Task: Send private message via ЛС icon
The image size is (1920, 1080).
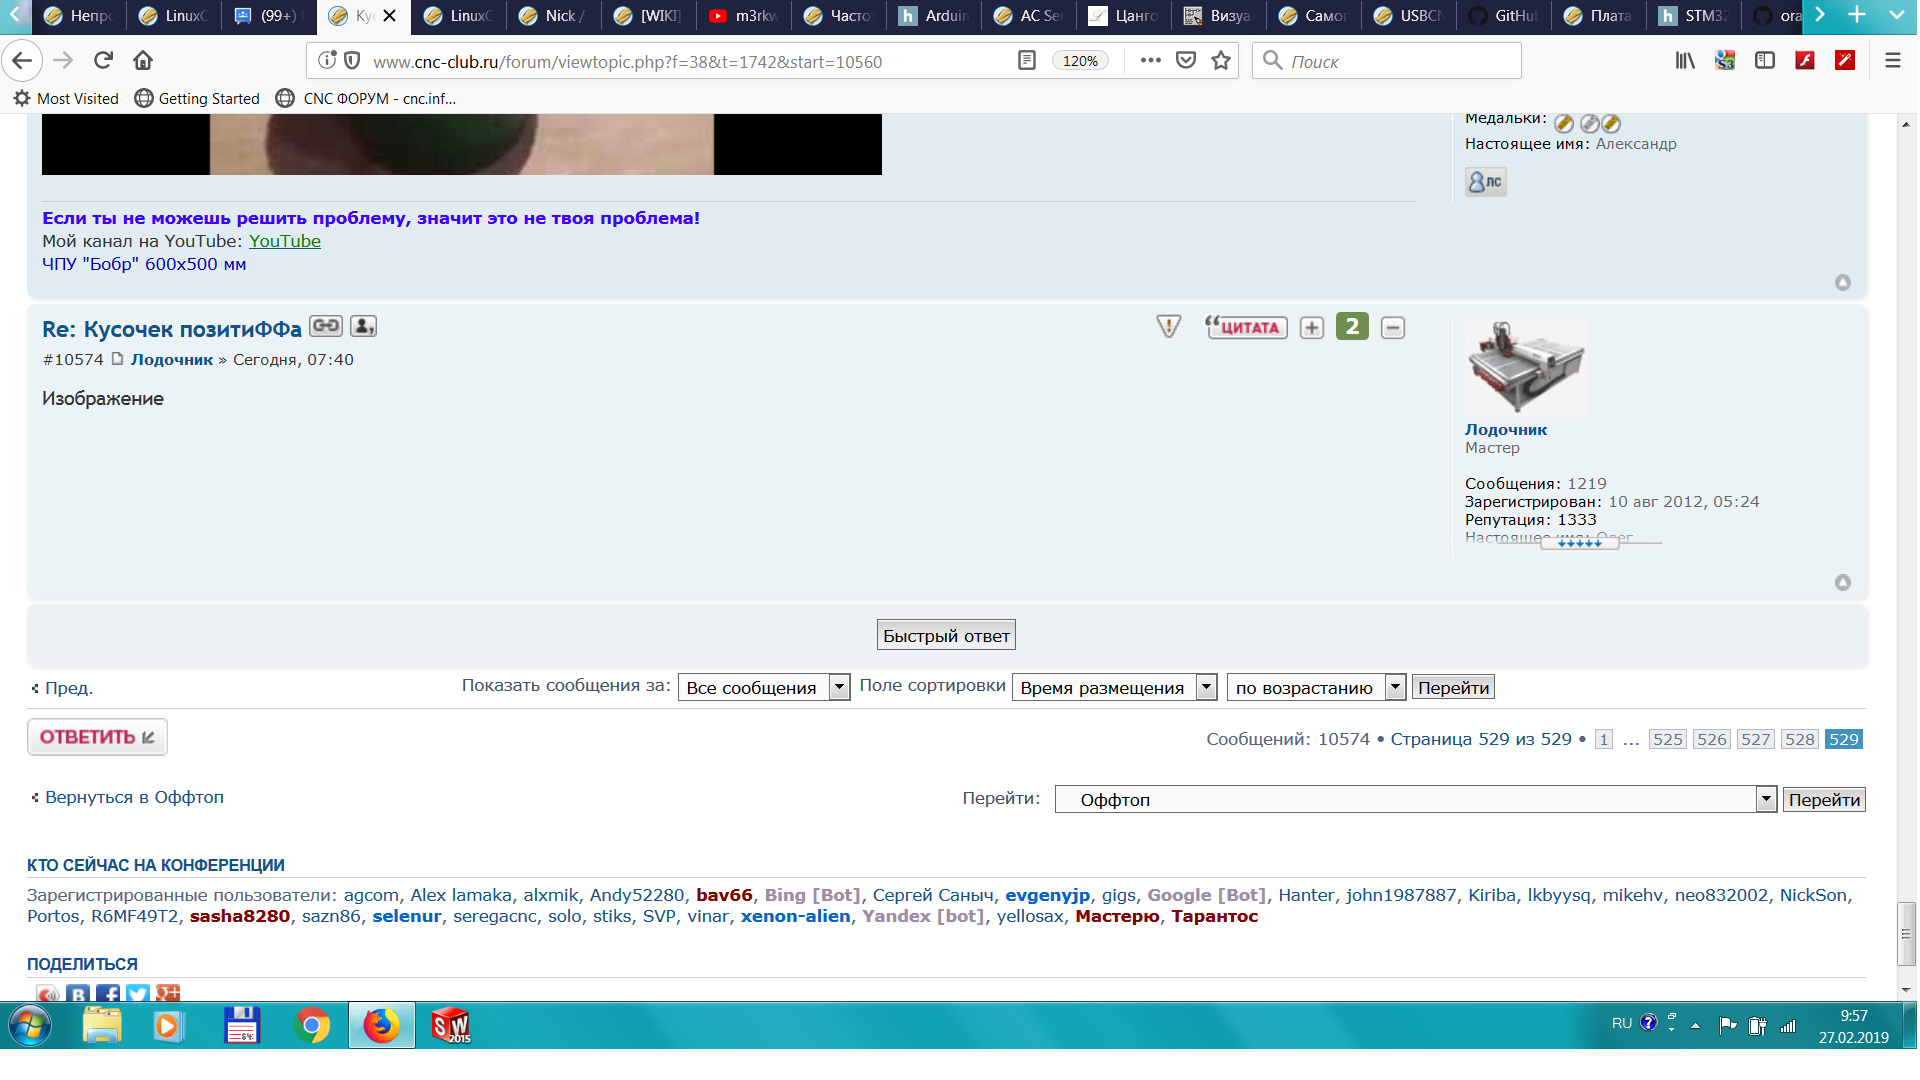Action: point(1485,182)
